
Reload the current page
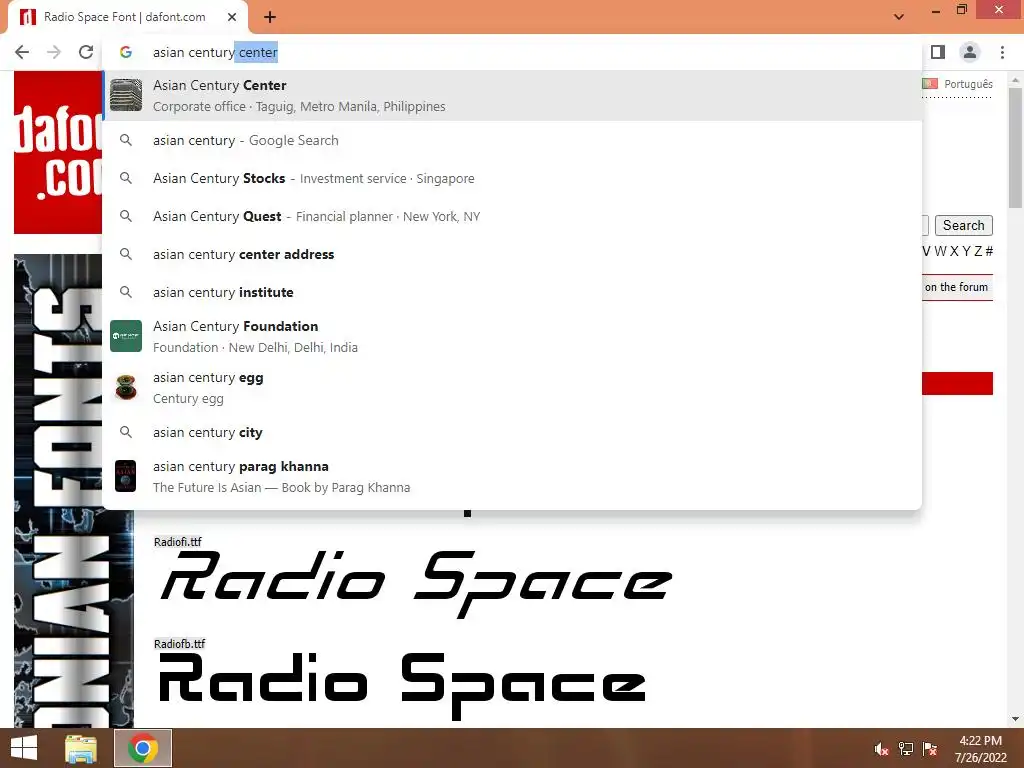86,52
